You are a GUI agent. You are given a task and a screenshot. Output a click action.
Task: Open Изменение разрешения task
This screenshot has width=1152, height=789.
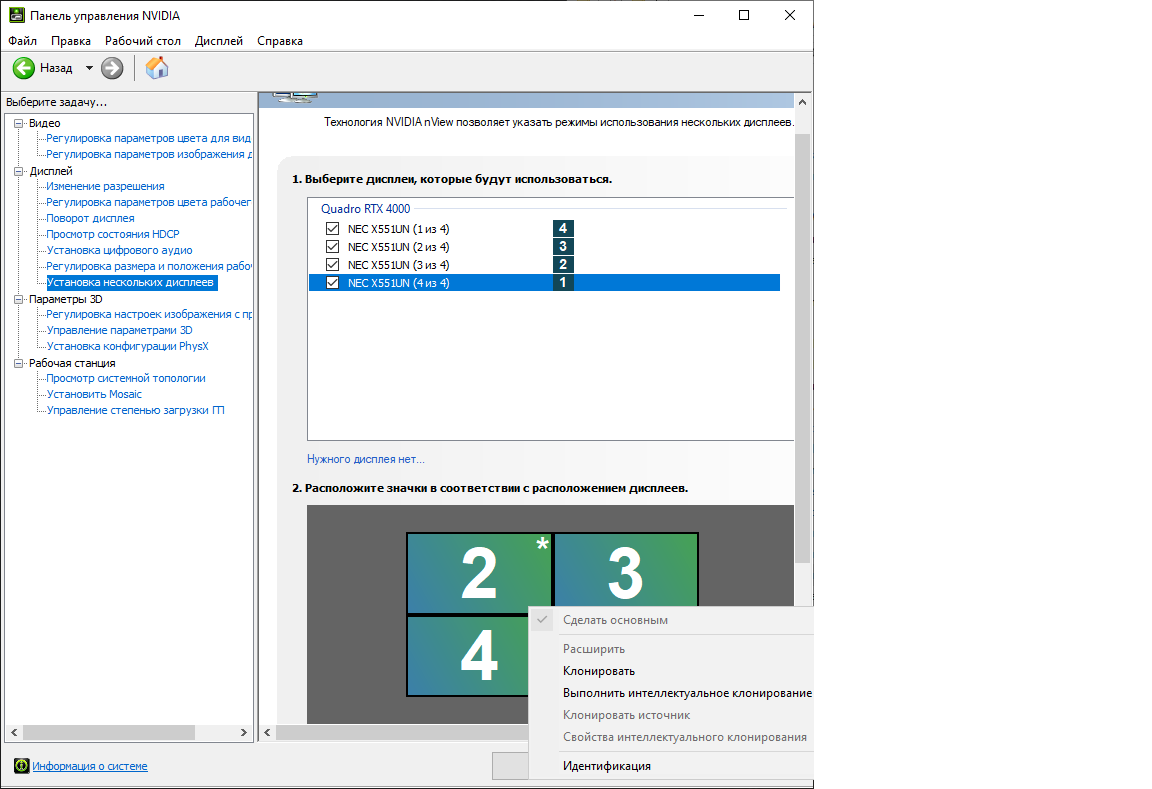pyautogui.click(x=105, y=187)
